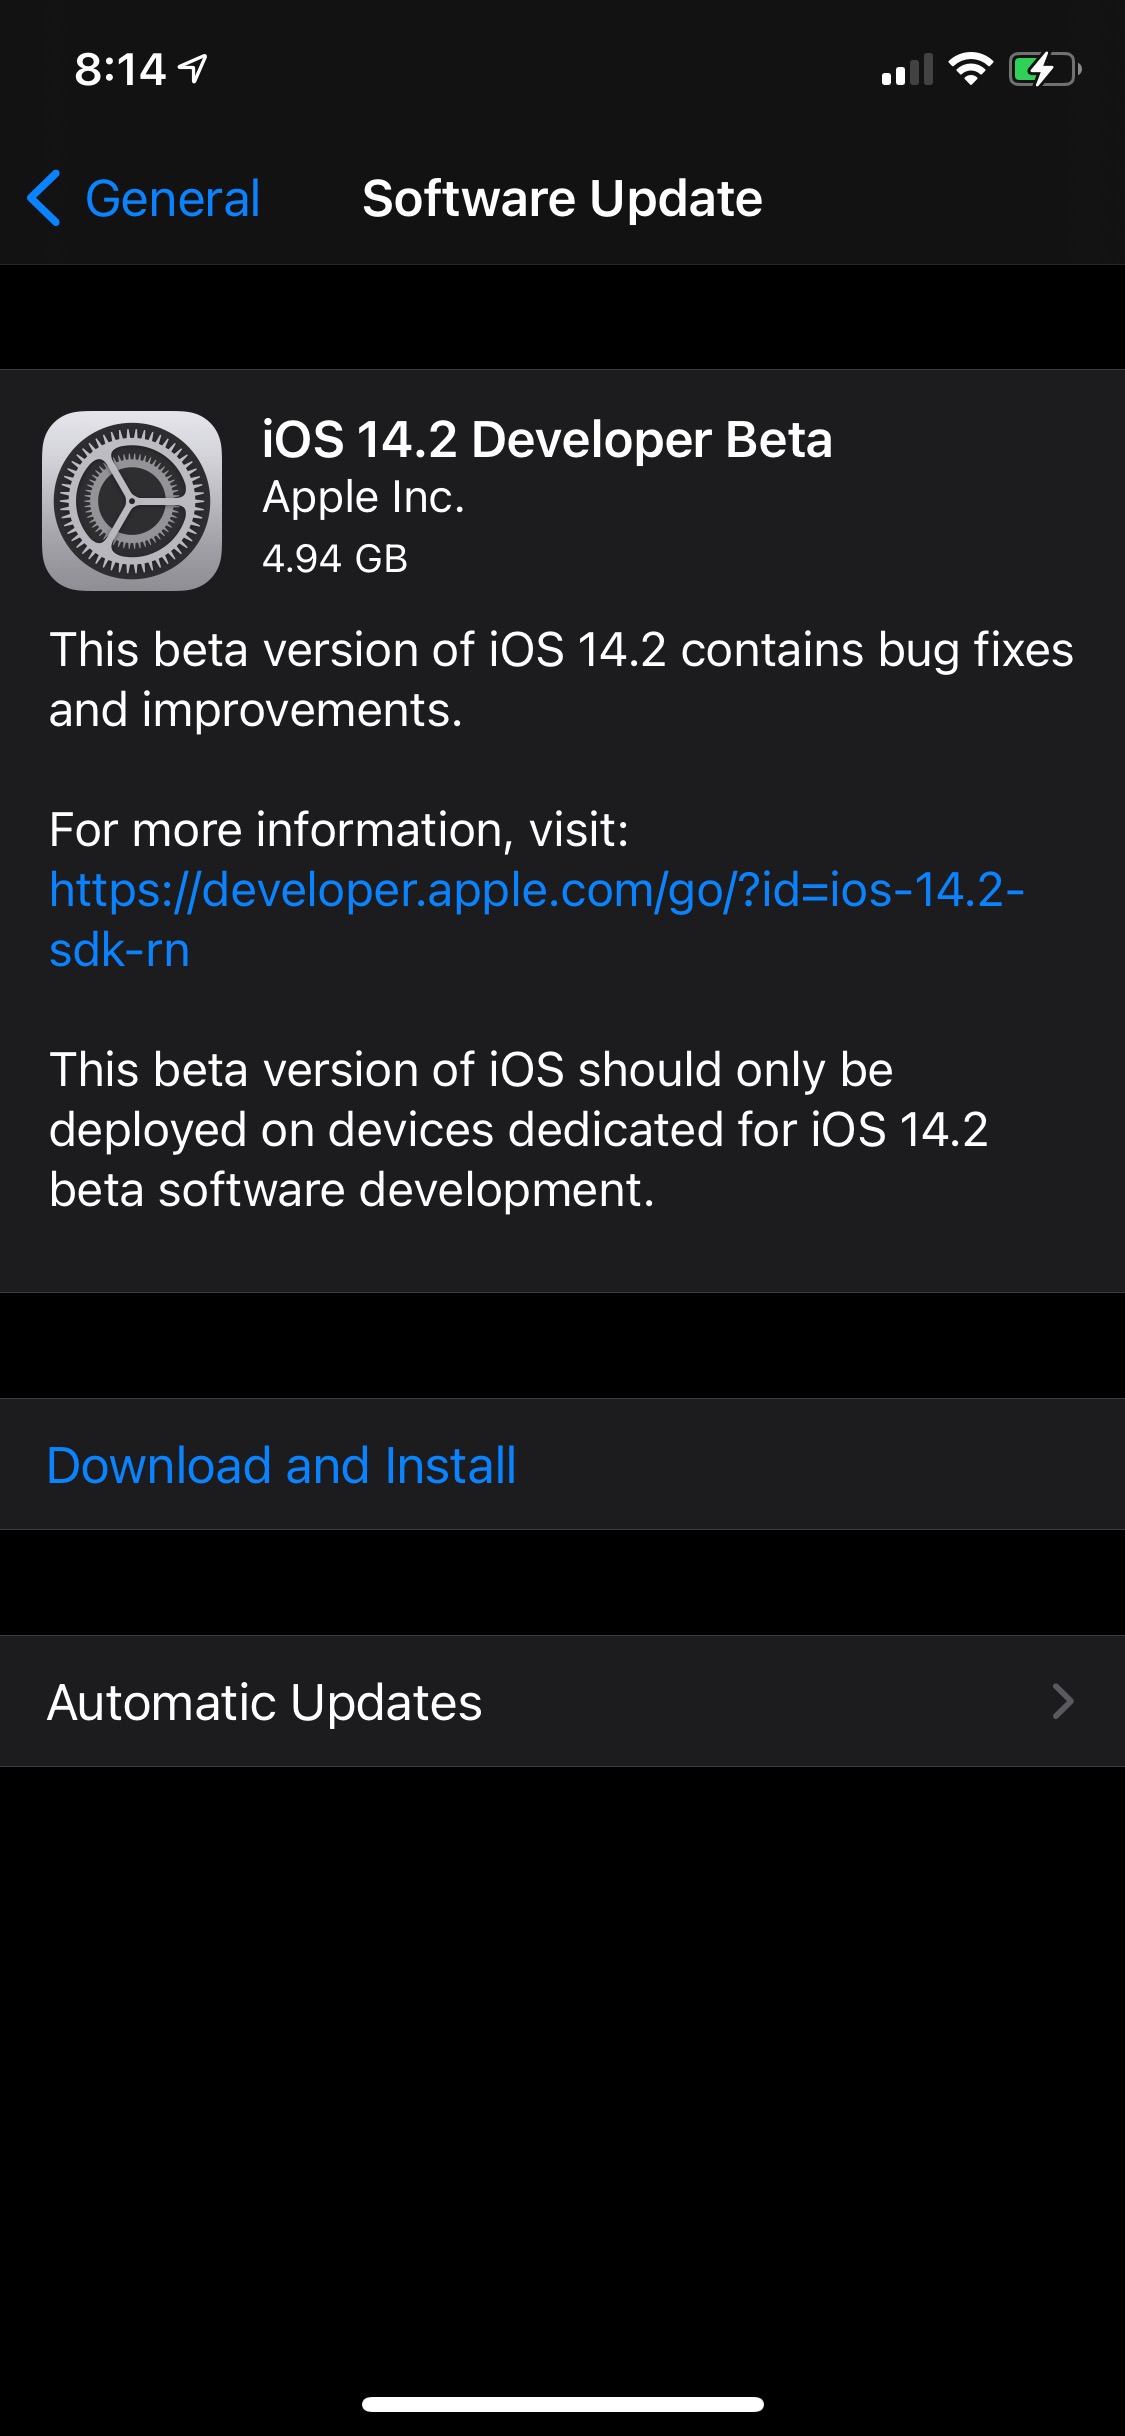Tap the 4.94 GB size label
Screen dimensions: 1125x2436
(335, 558)
